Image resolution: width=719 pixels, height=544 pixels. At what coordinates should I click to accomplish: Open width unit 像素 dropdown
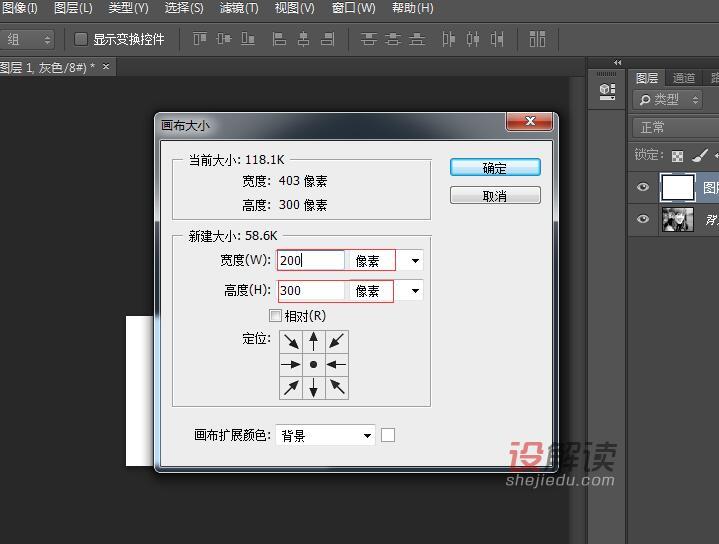[x=384, y=261]
